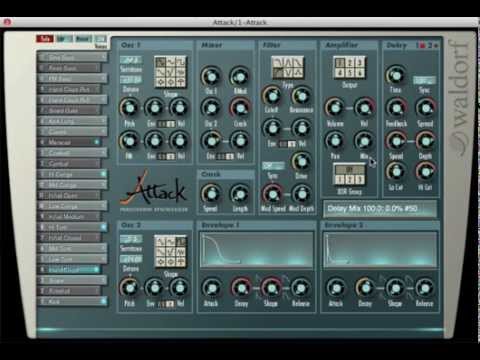Screen dimensions: 480x360
Task: Click the Osc 1 Semitone value field
Action: [x=131, y=60]
